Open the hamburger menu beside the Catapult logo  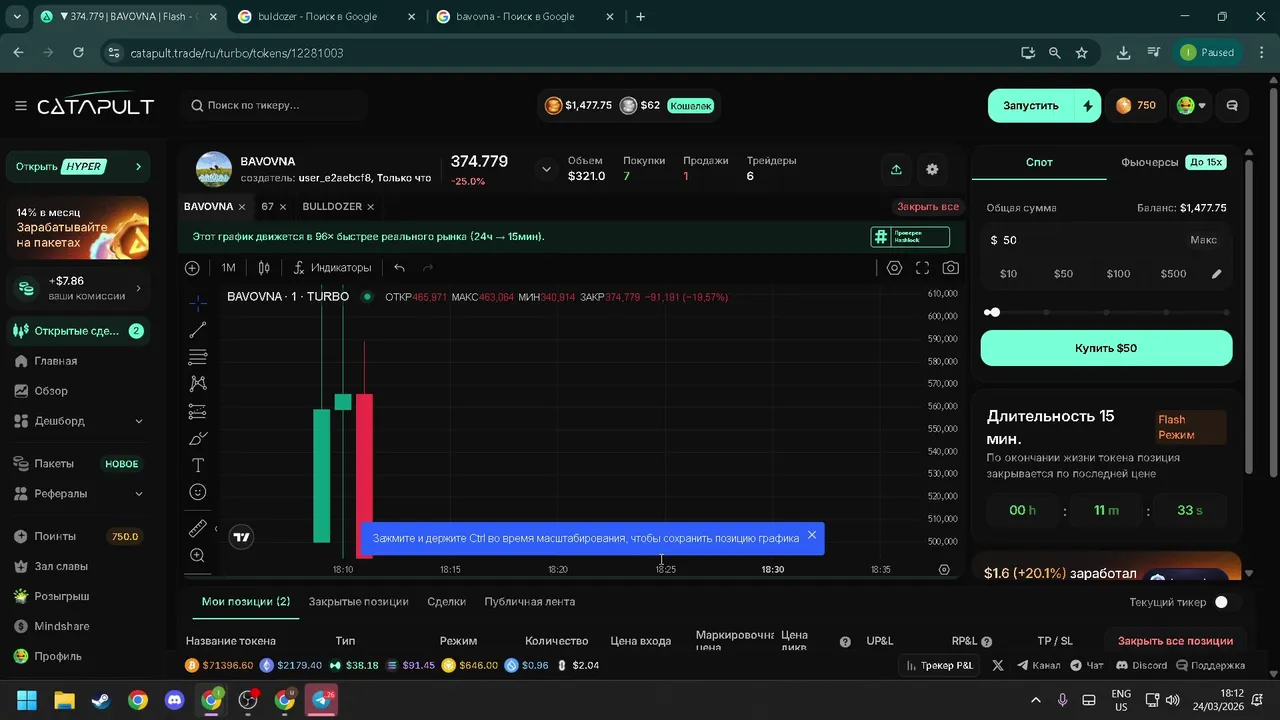(x=20, y=106)
